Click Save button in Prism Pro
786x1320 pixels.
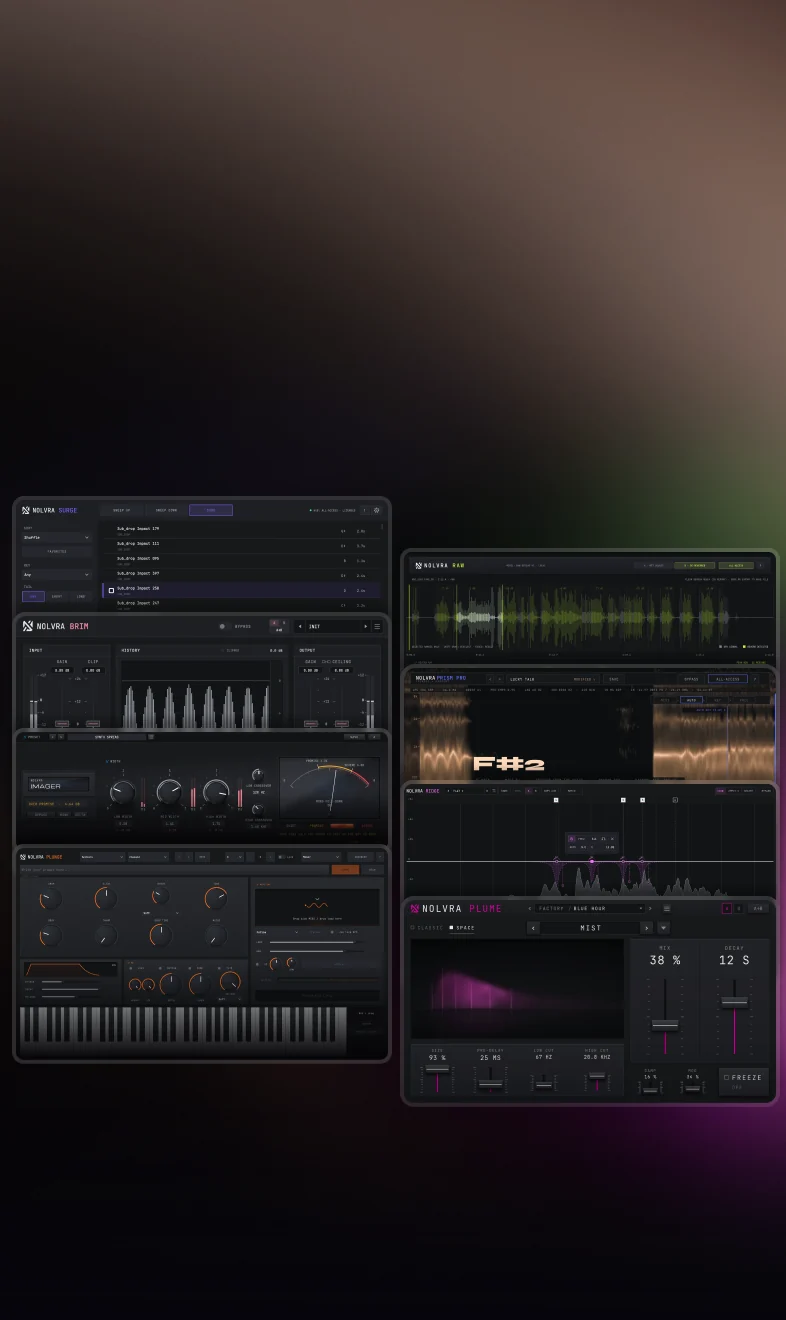613,679
